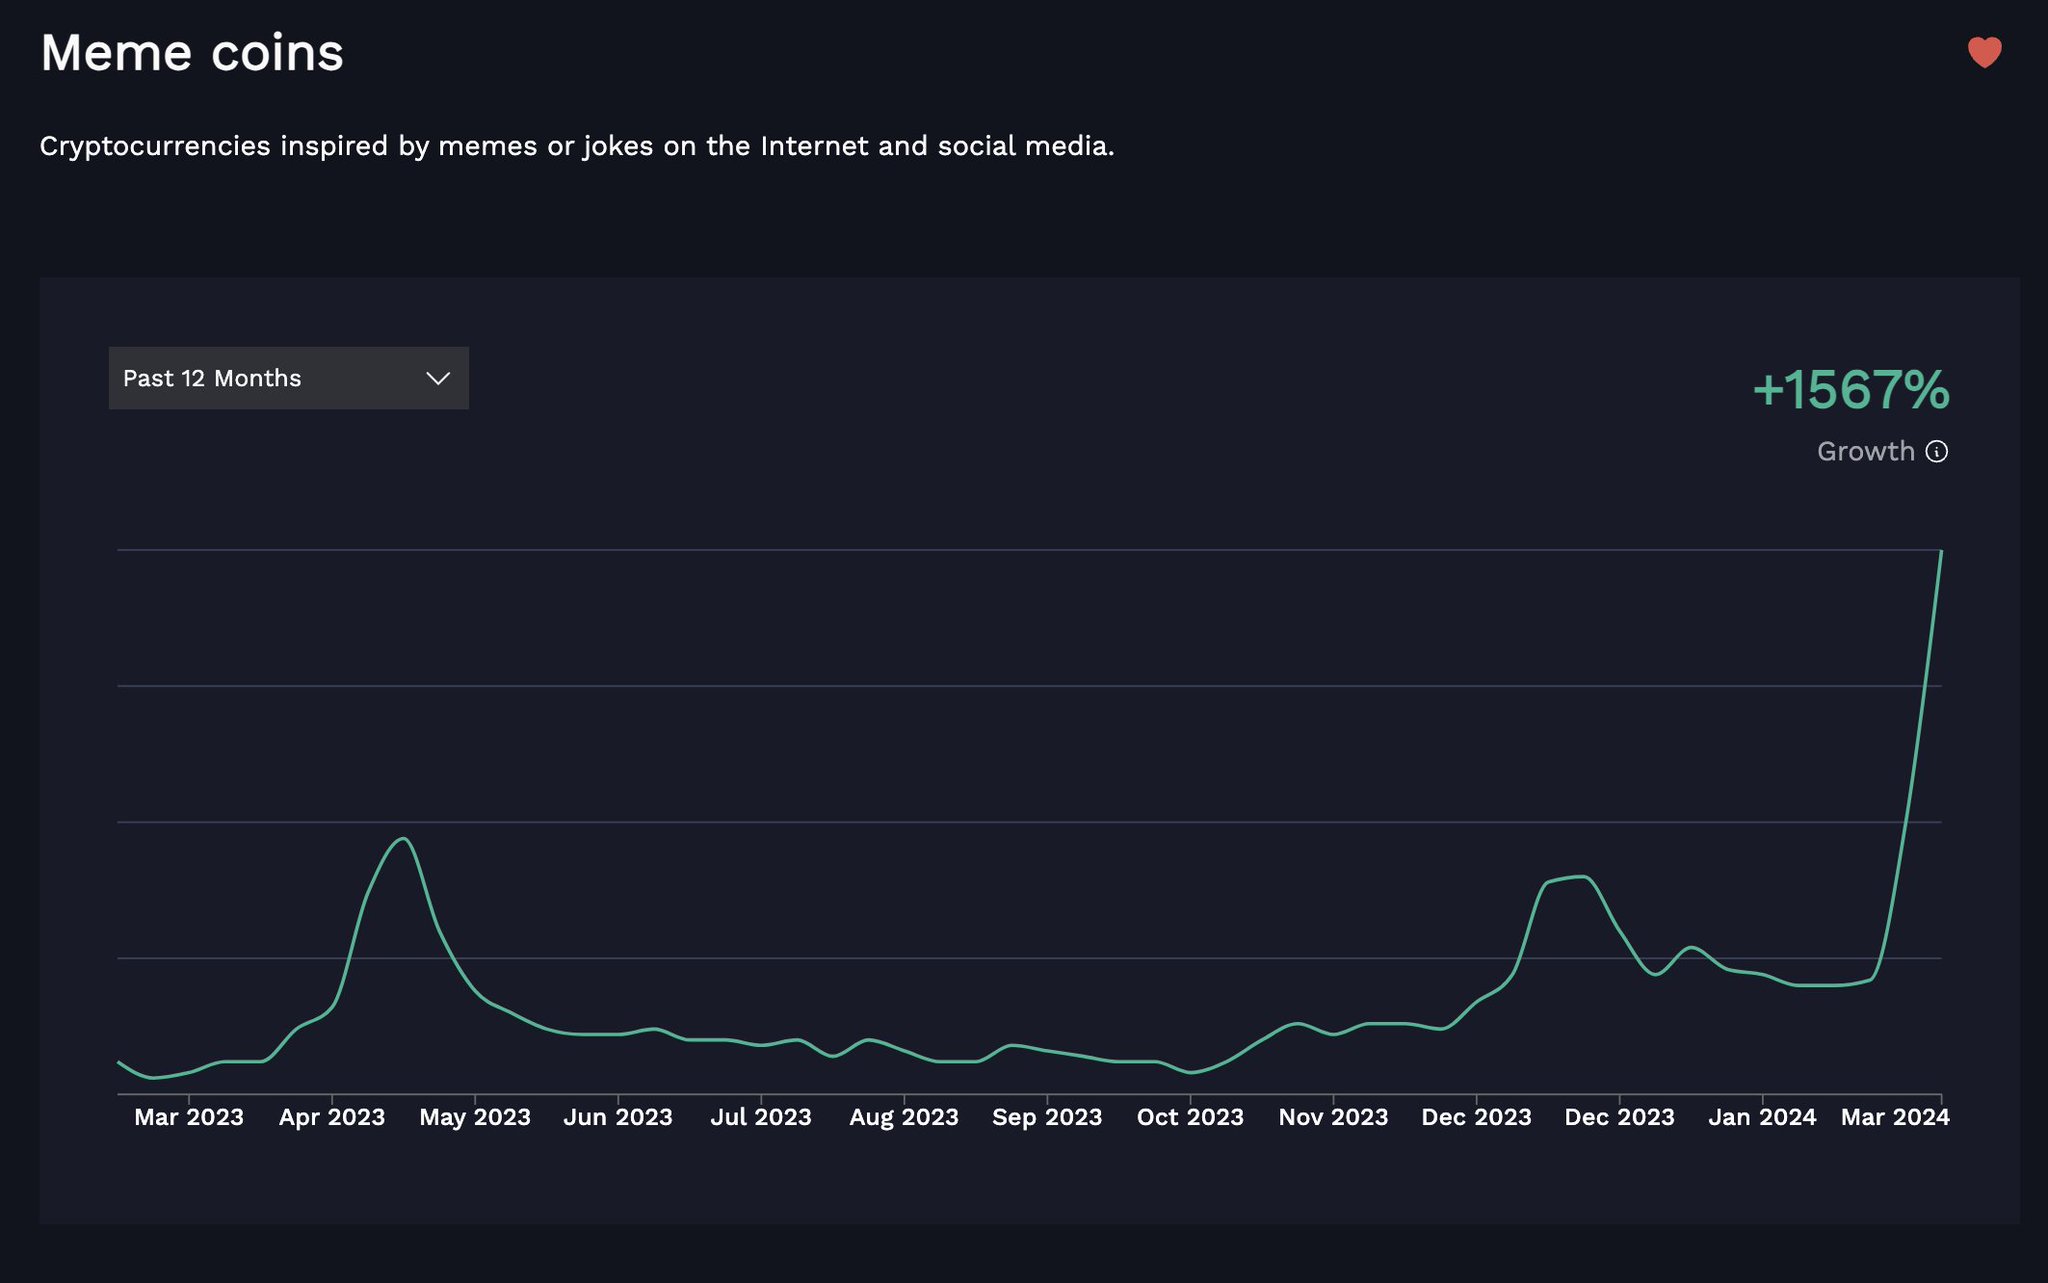Click the Jan 2024 axis label
Screen dimensions: 2048x1283
click(1762, 1117)
